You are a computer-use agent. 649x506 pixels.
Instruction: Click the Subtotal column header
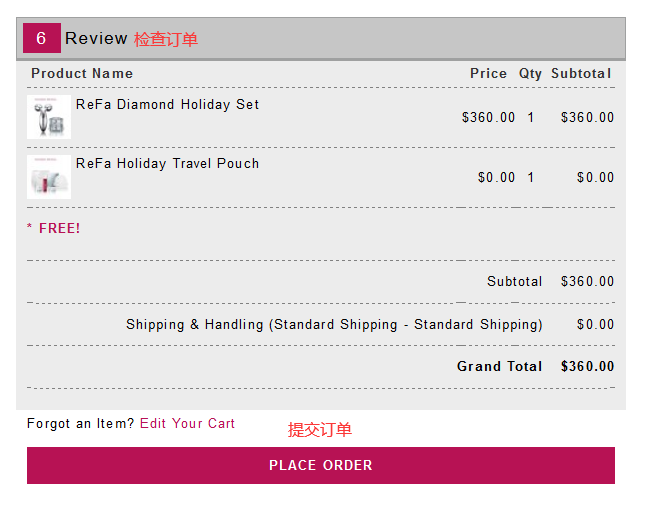click(x=581, y=73)
